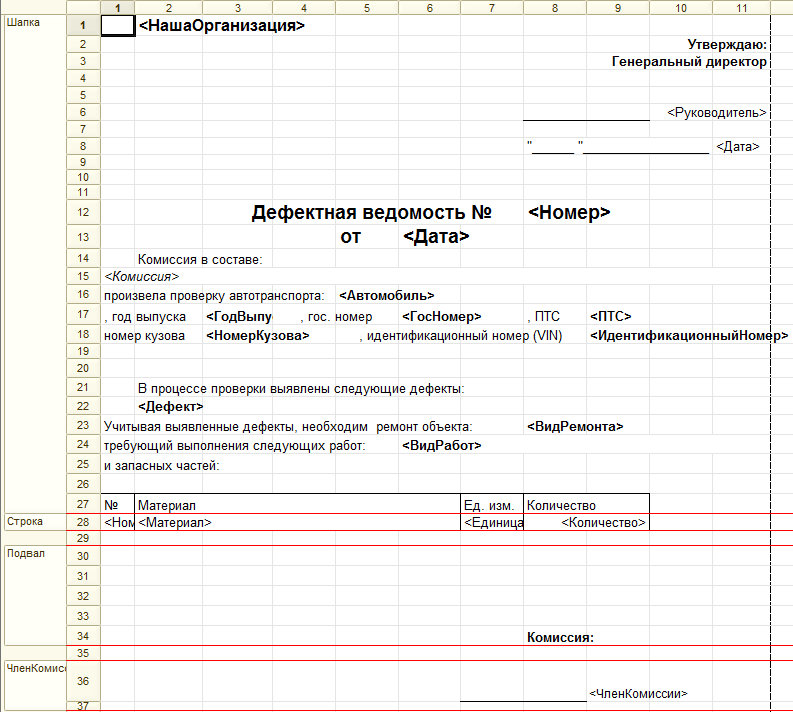
Task: Select column header 3
Action: coord(238,8)
